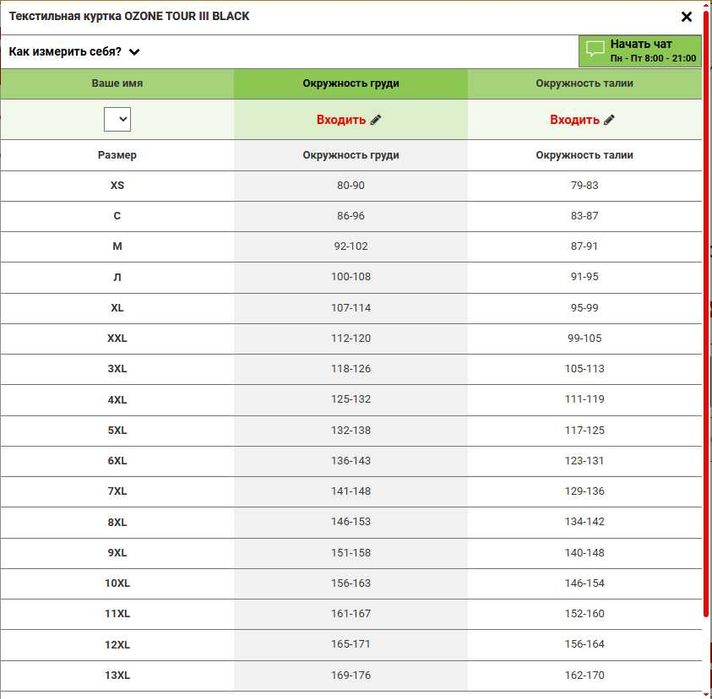Click the 13XL size label

coord(117,675)
